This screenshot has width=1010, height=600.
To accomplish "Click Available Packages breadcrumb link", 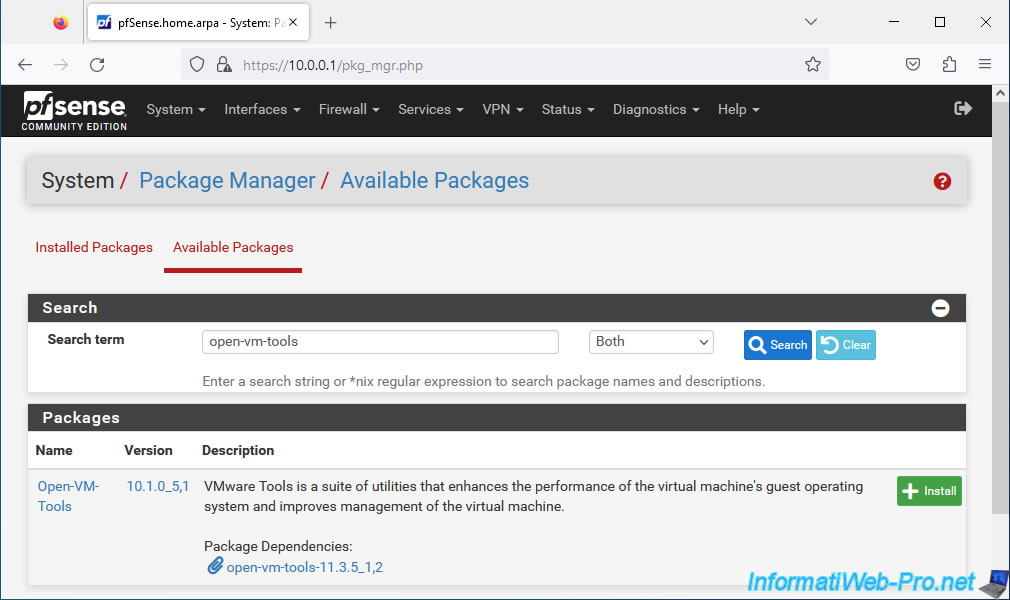I will [x=434, y=180].
